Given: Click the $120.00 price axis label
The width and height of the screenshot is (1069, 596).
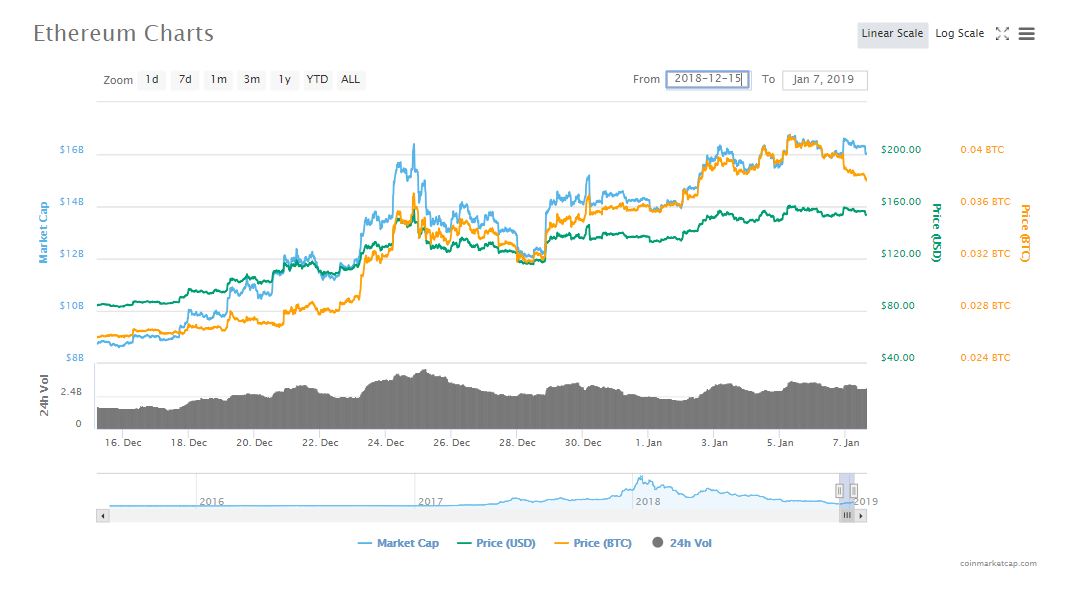Looking at the screenshot, I should (x=901, y=254).
